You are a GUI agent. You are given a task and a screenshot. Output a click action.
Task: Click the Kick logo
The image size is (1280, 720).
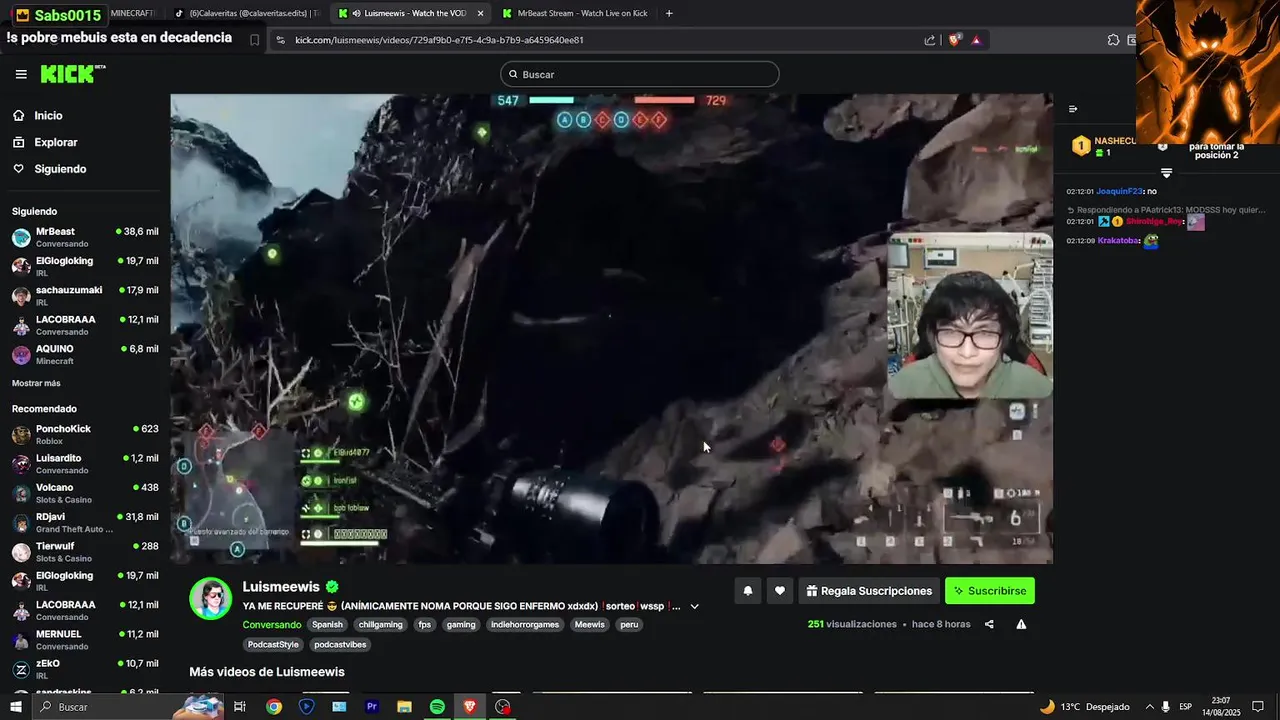[72, 74]
